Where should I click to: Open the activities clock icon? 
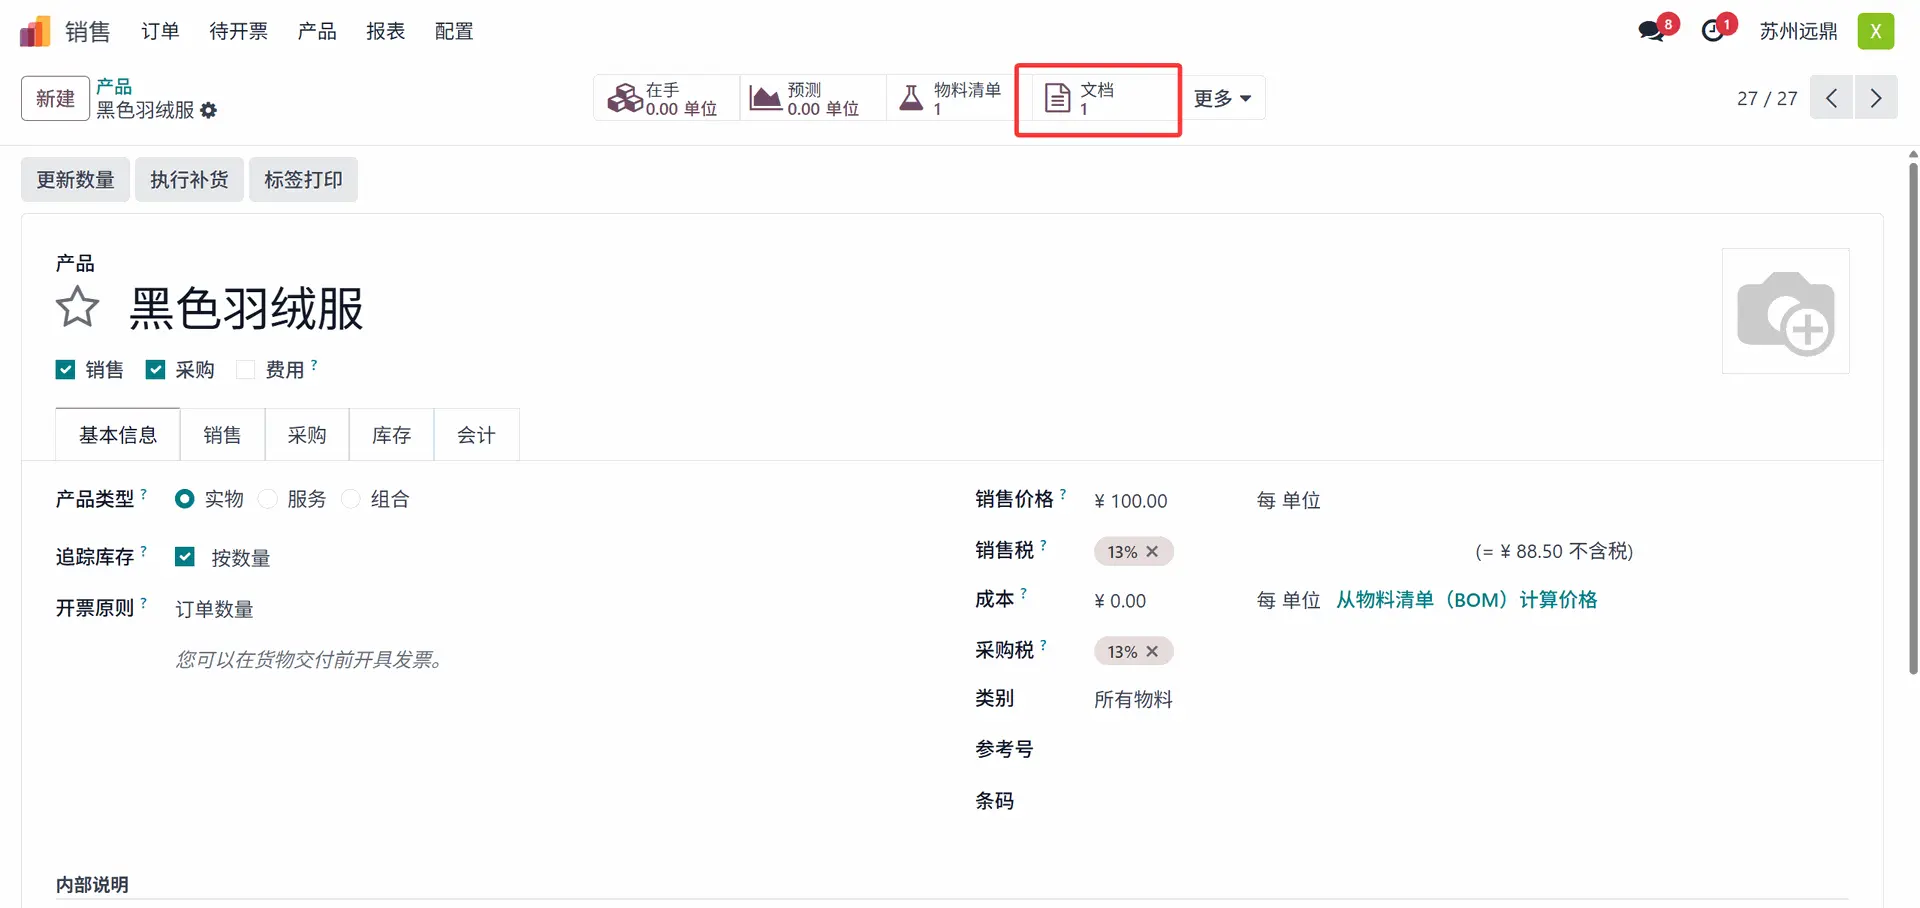(x=1713, y=31)
